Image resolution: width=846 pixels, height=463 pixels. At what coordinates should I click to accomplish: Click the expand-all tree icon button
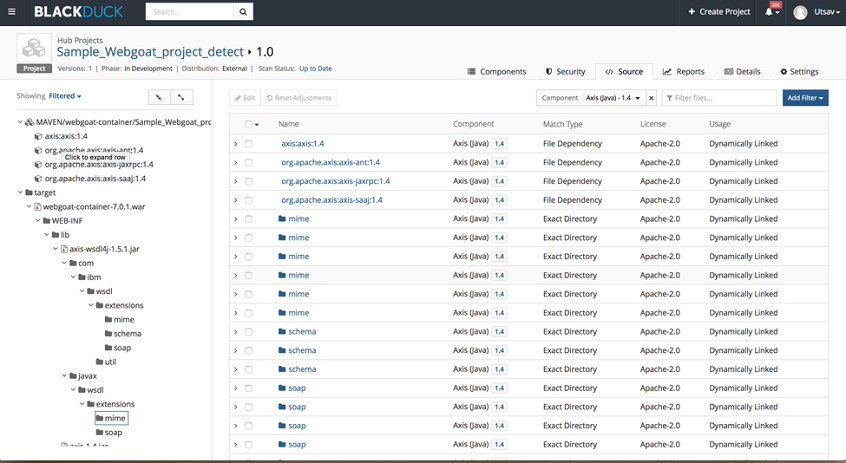coord(158,97)
